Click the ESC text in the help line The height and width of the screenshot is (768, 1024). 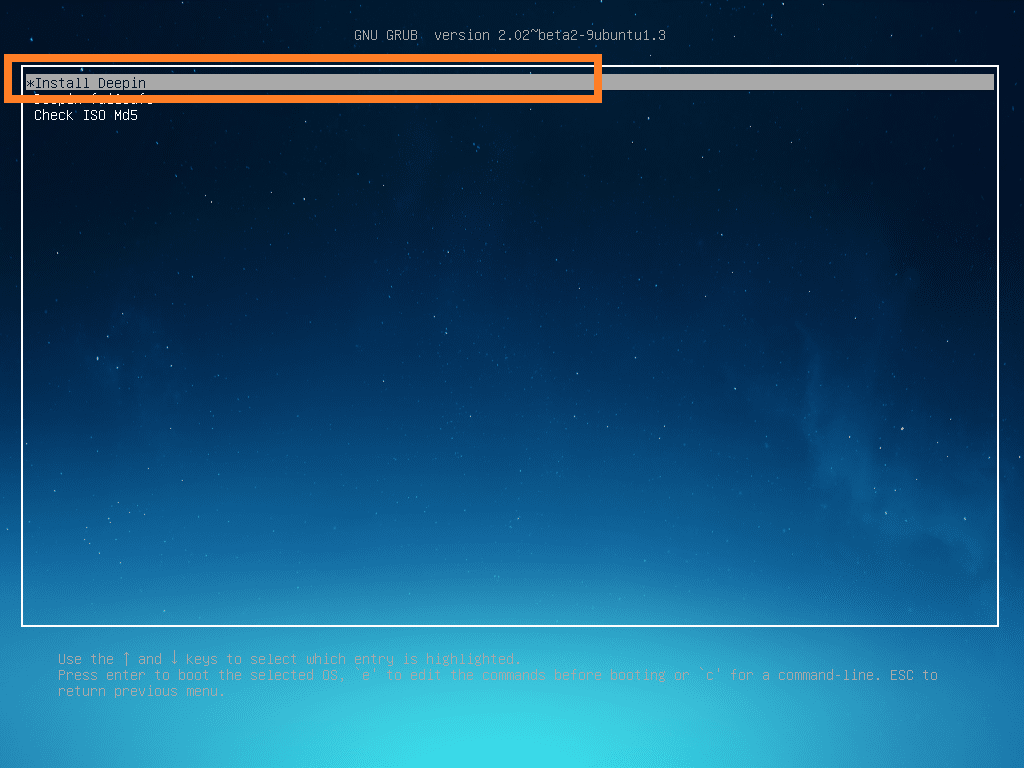[902, 675]
